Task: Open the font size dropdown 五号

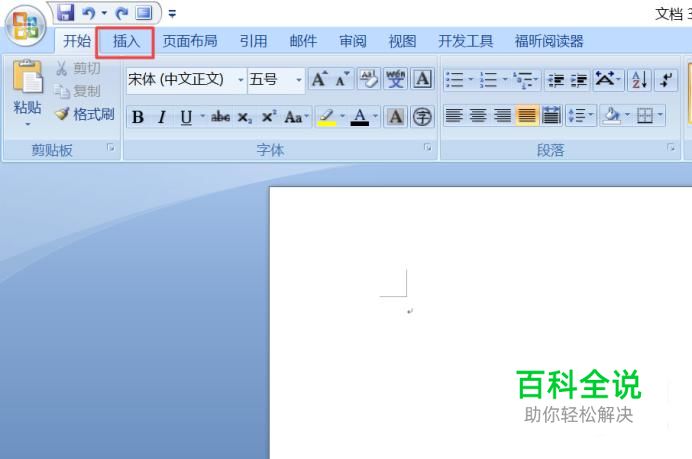Action: pyautogui.click(x=299, y=80)
